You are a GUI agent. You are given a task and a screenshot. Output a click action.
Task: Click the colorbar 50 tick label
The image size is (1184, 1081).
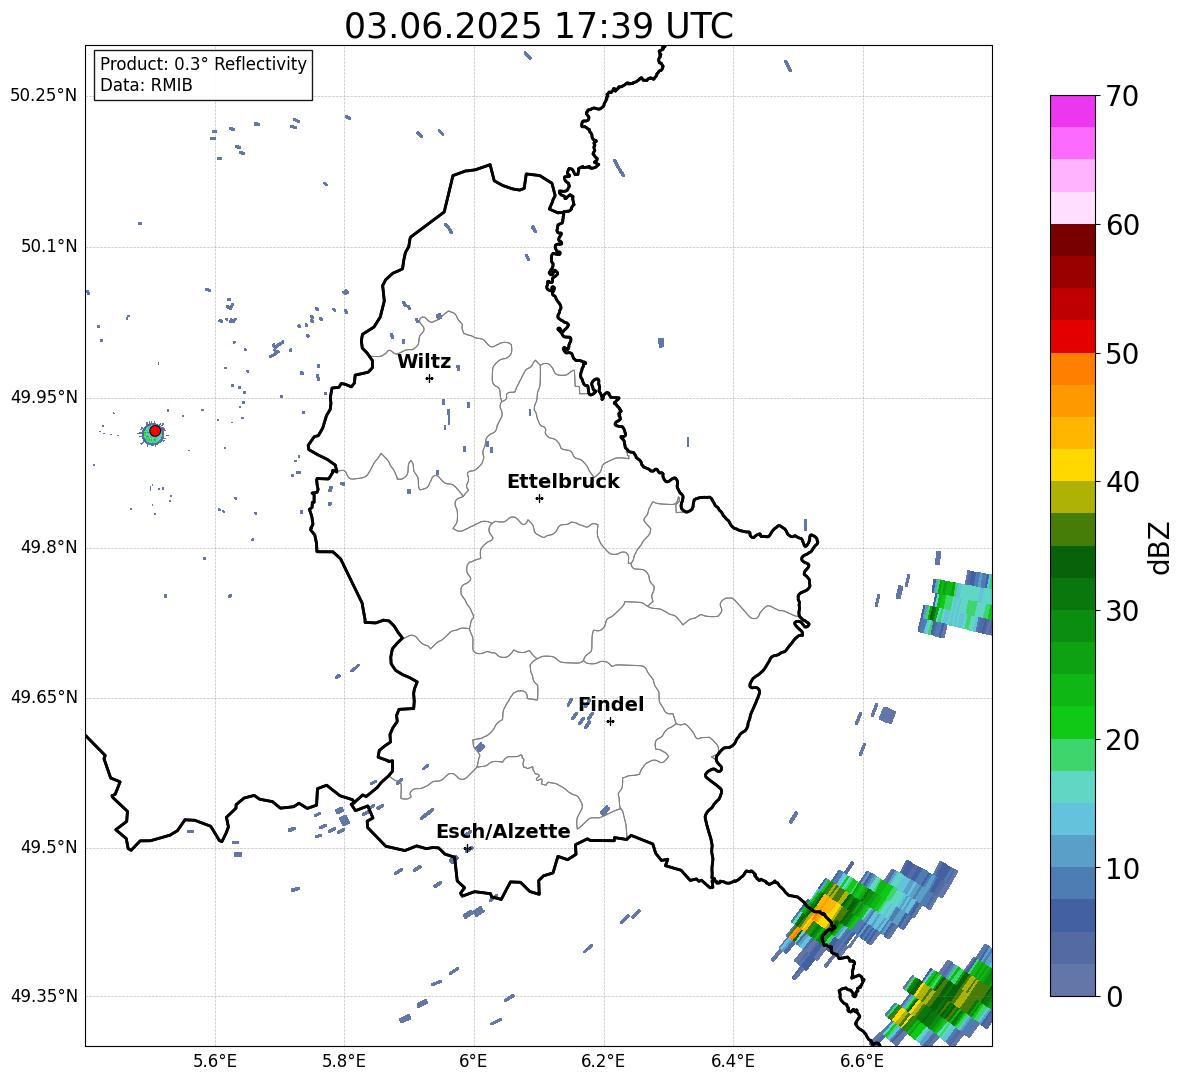(x=1122, y=354)
